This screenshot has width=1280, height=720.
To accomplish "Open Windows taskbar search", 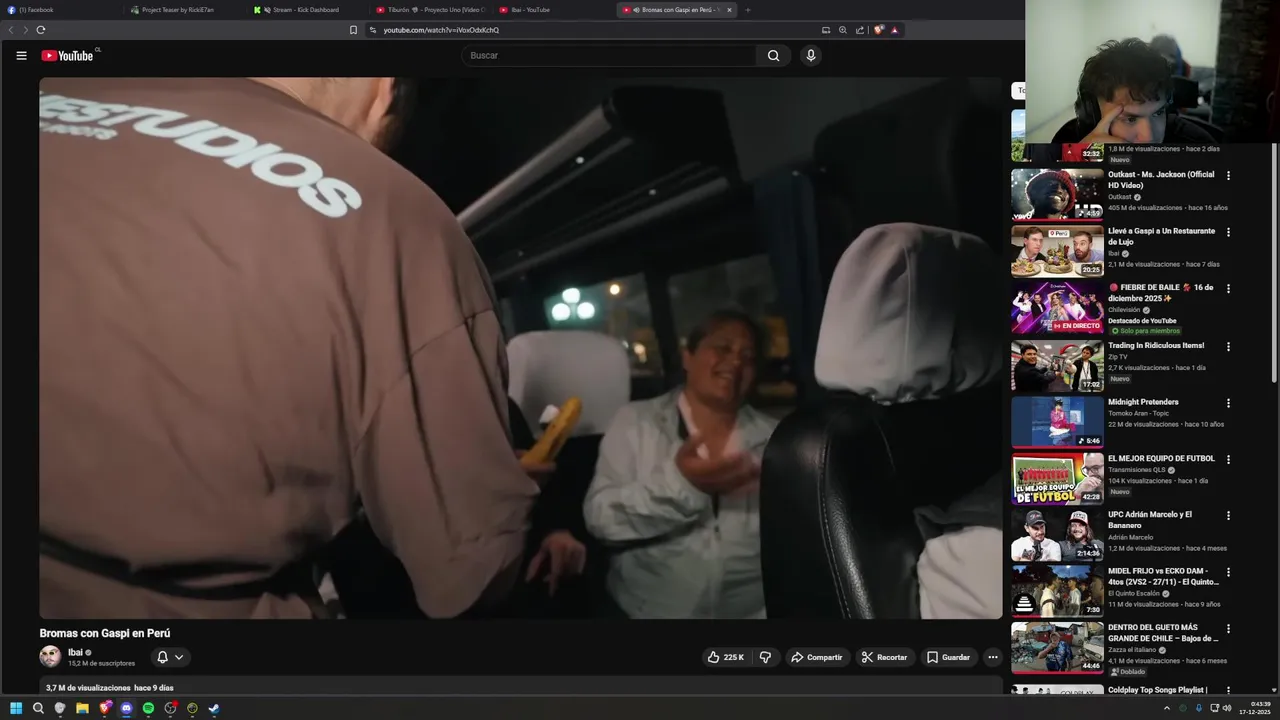I will tap(38, 708).
